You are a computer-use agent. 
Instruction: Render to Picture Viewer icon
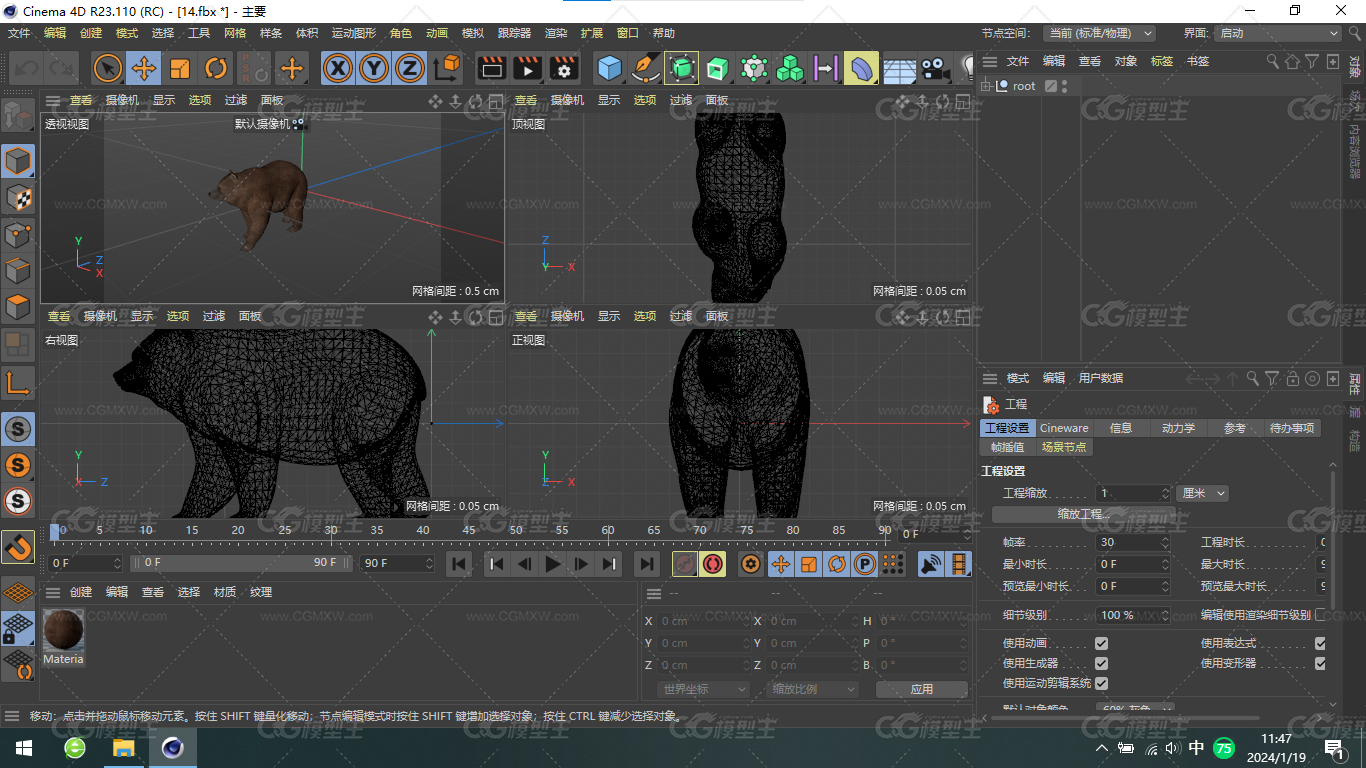[x=527, y=68]
